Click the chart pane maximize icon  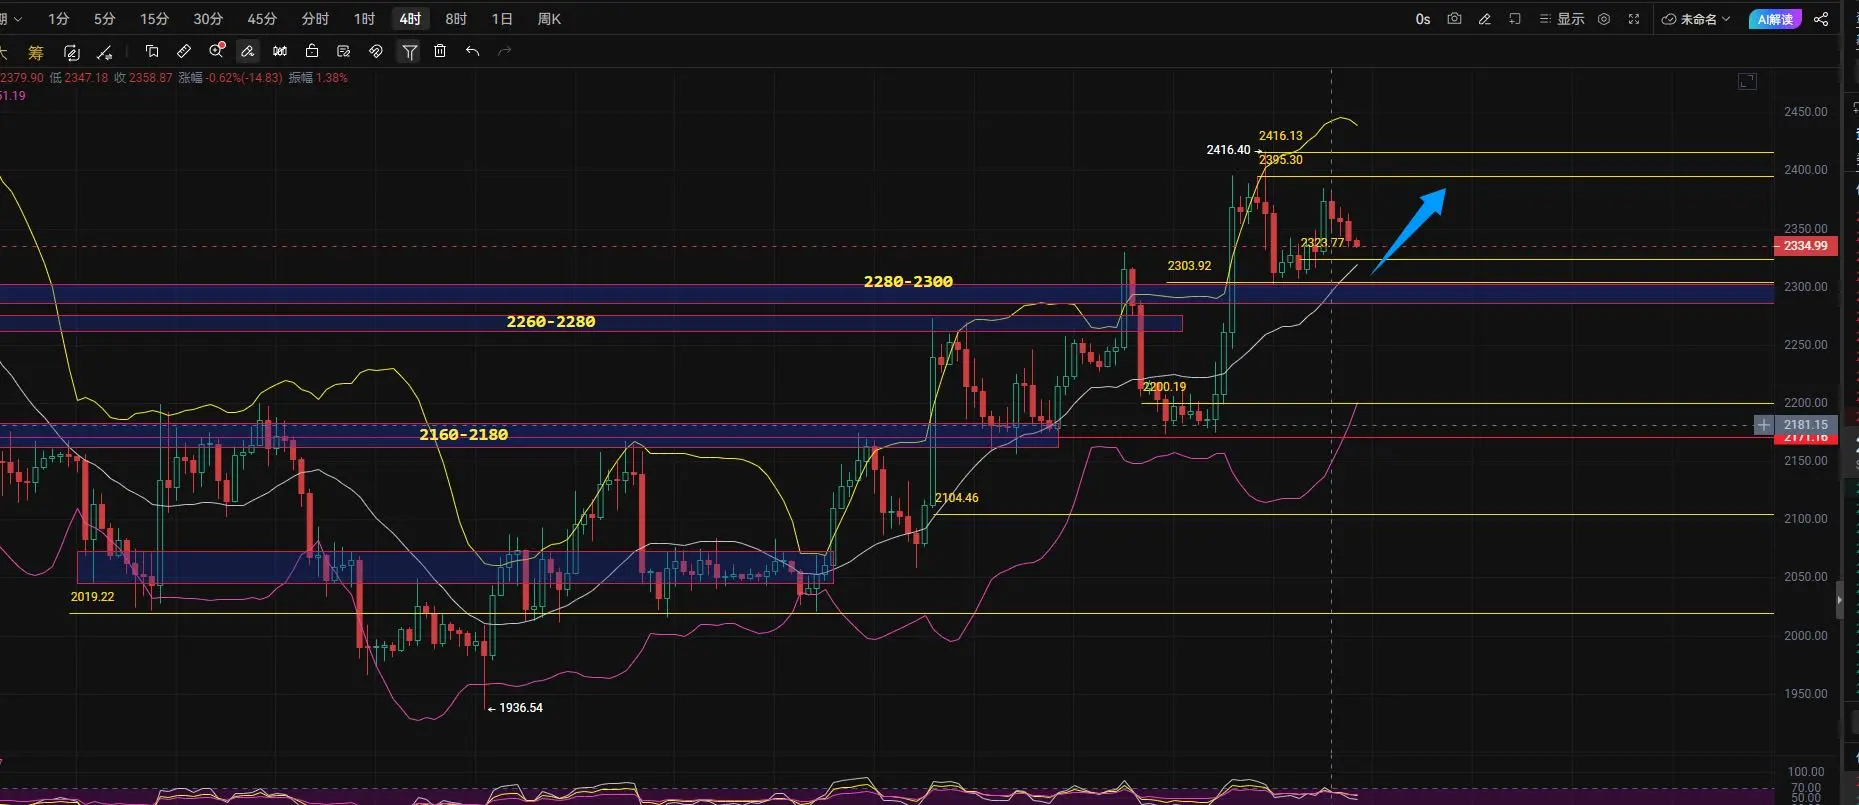click(x=1747, y=82)
